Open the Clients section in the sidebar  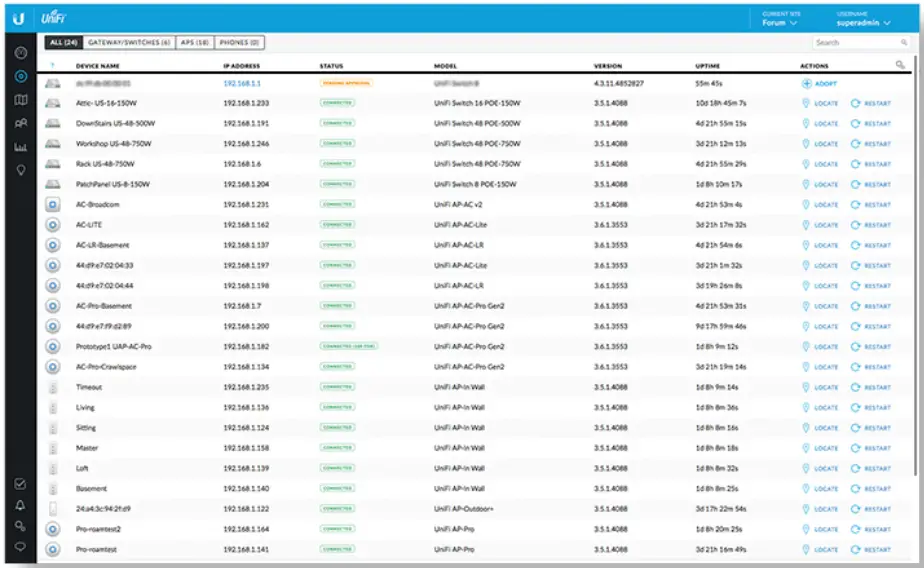[21, 123]
